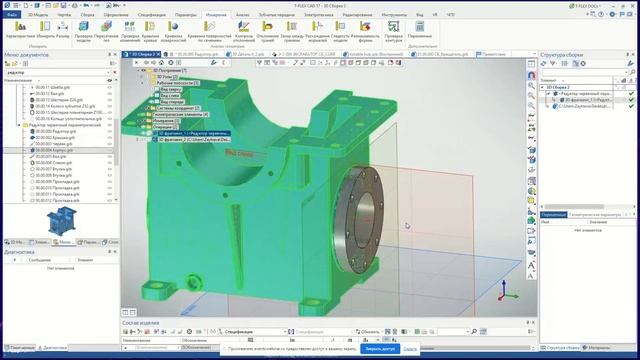Click the large text A icon in right view toolbar
This screenshot has width=640, height=360.
tap(531, 266)
